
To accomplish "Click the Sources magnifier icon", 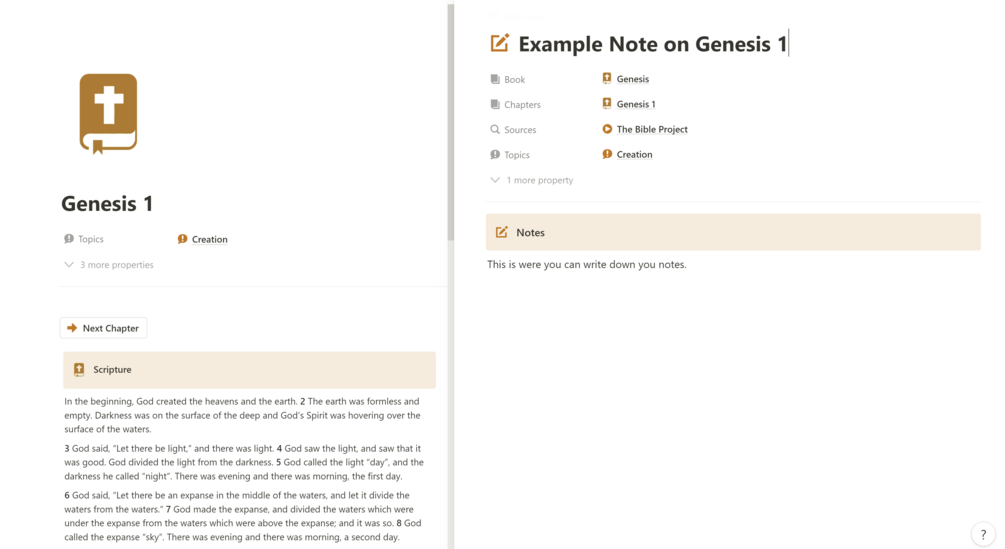I will [495, 129].
